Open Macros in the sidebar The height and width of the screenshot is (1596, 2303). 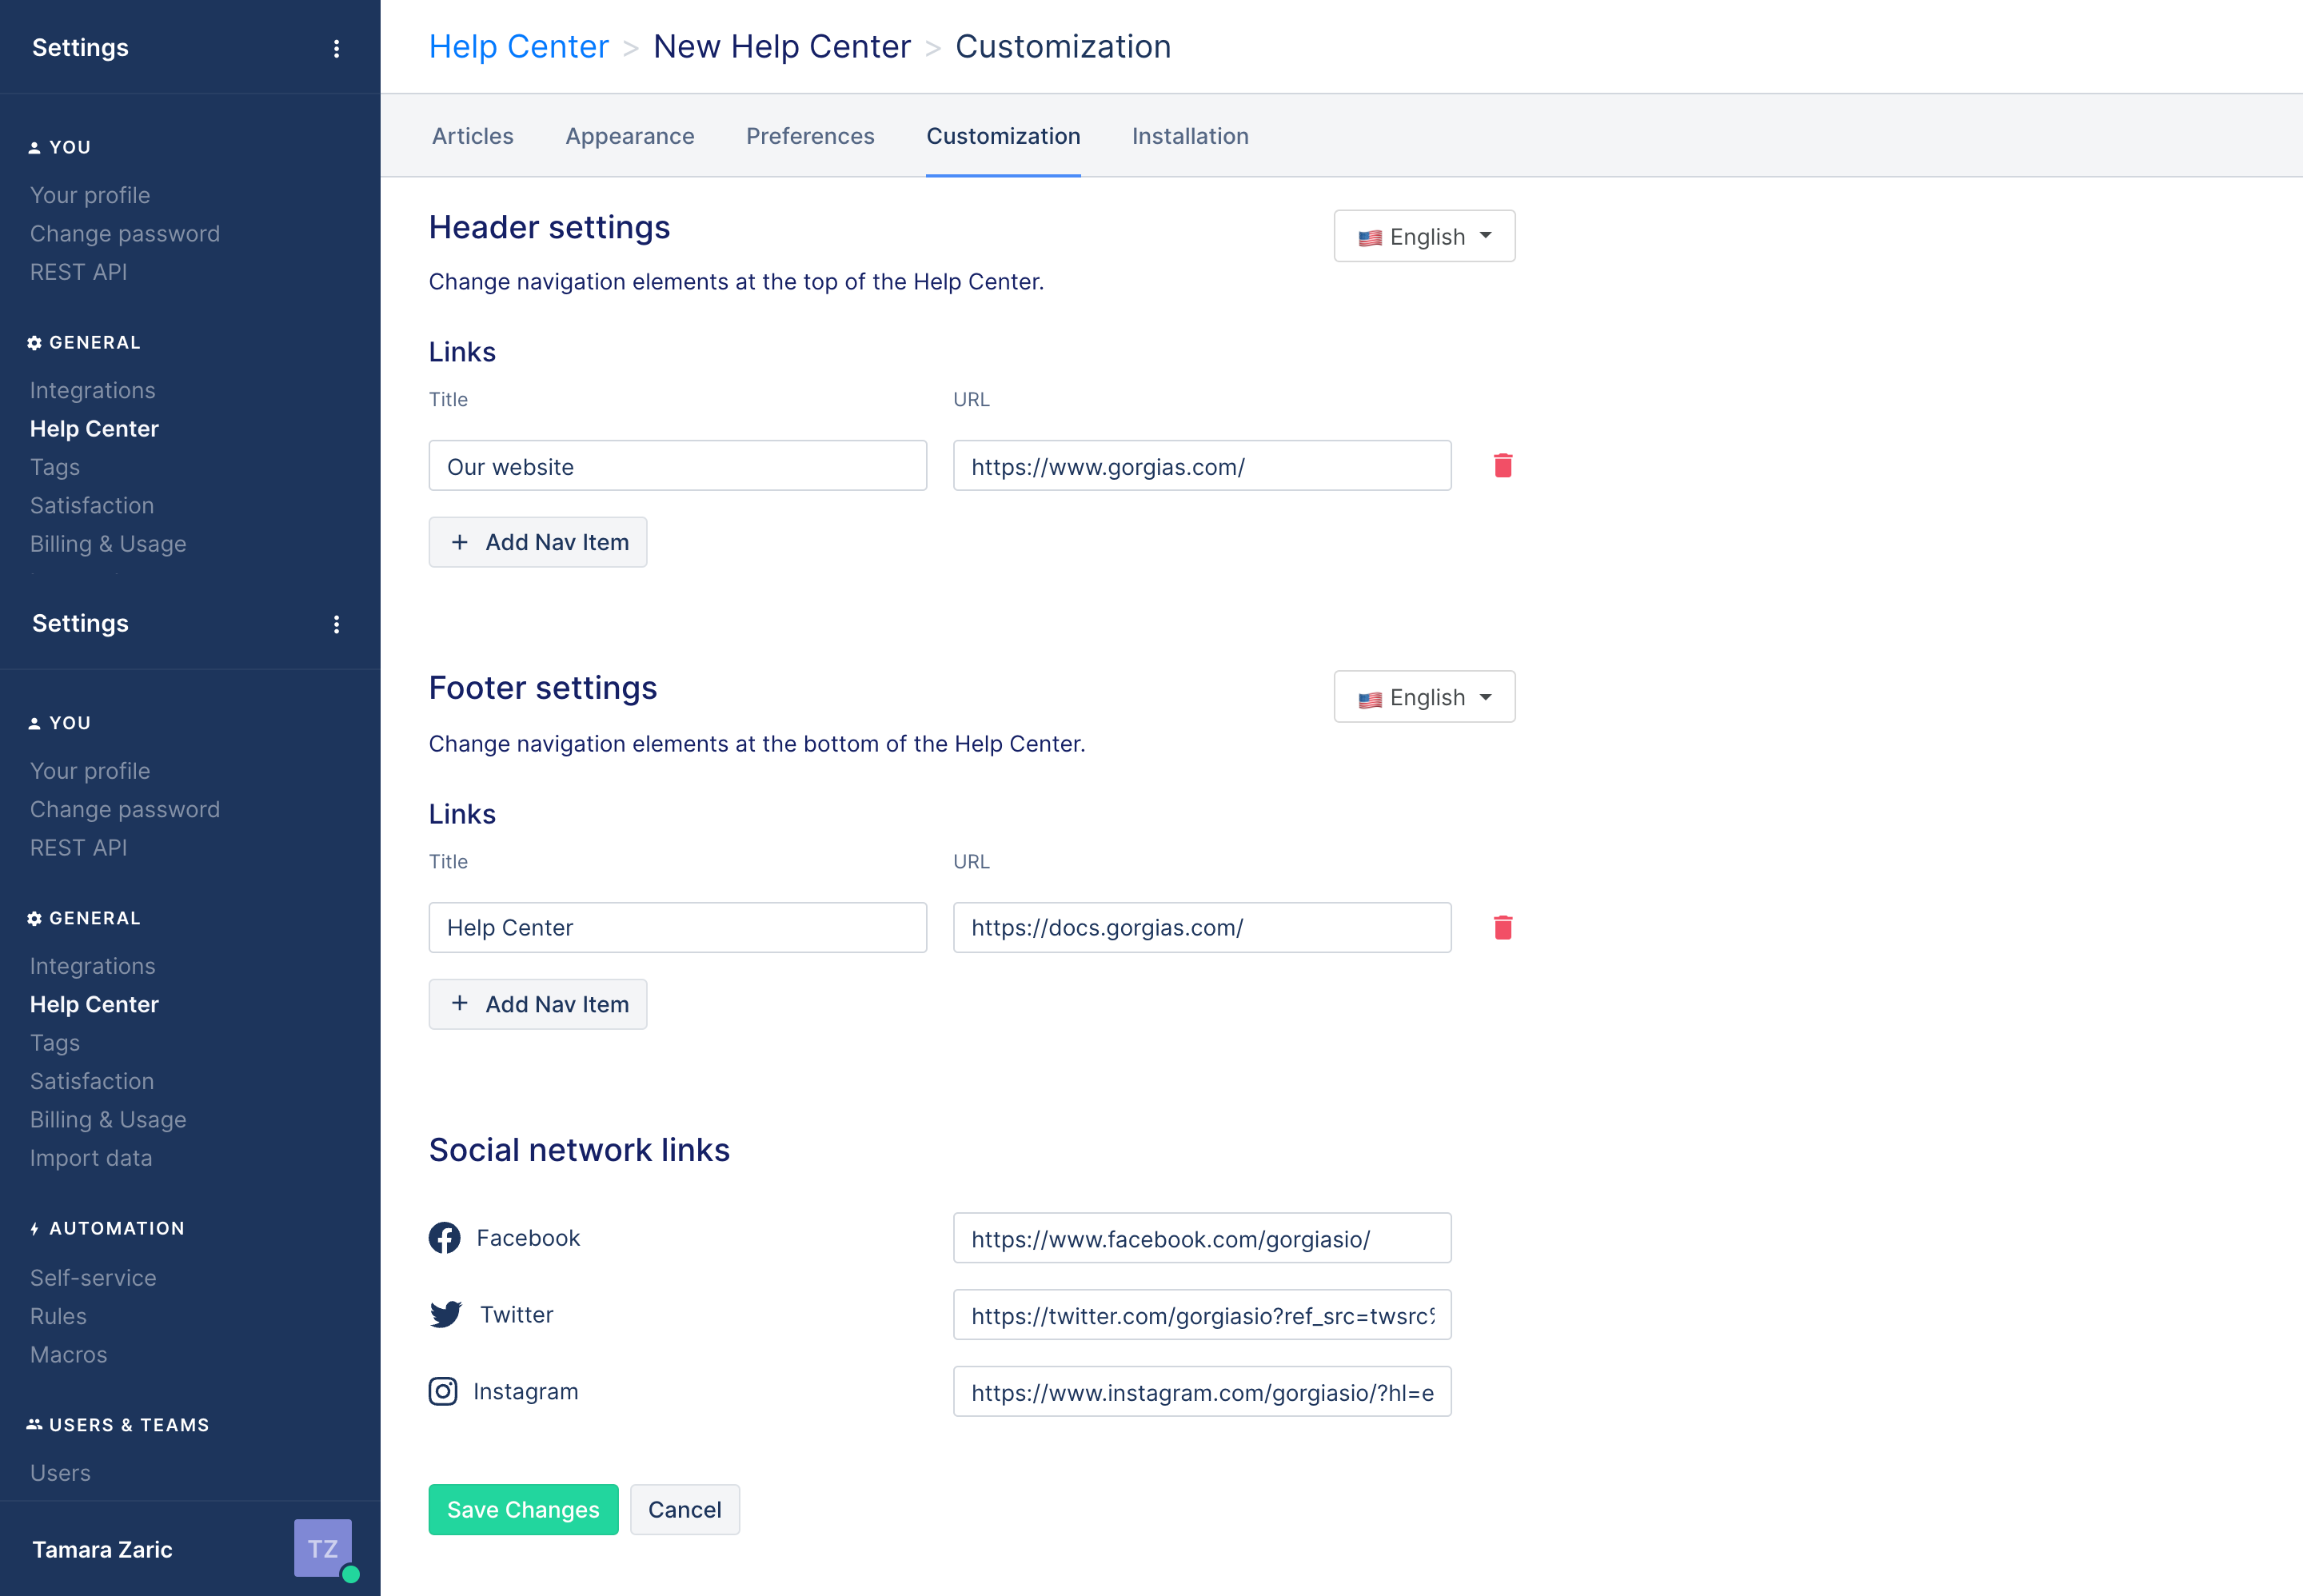[68, 1355]
